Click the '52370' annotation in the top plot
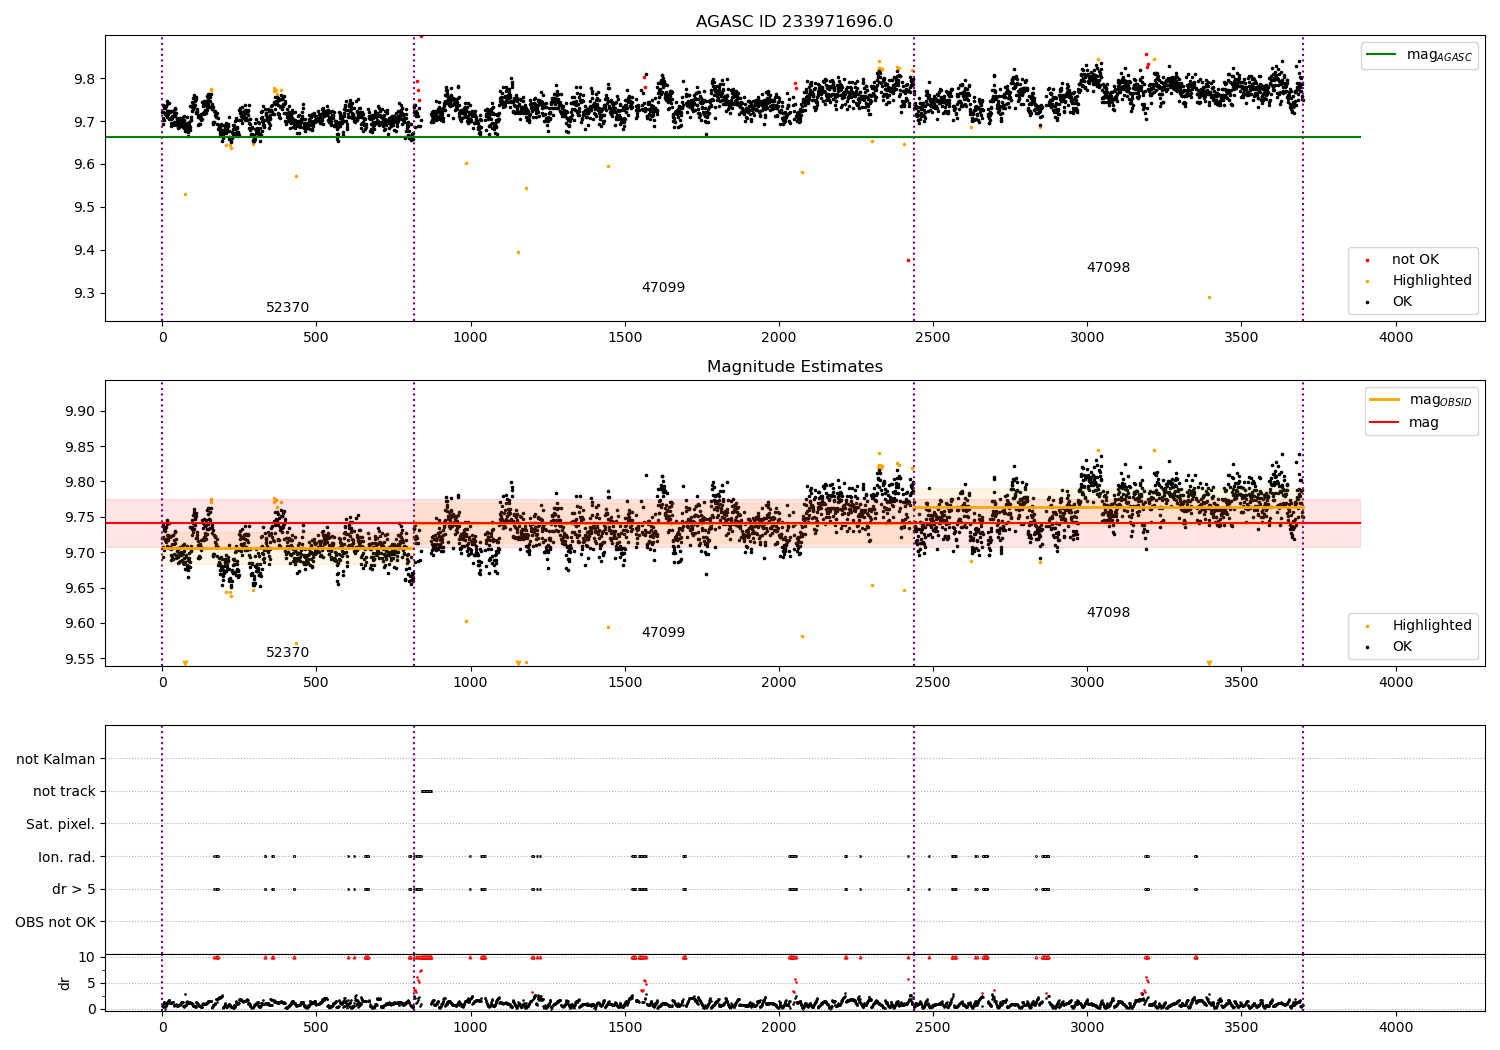Image resolution: width=1500 pixels, height=1050 pixels. coord(287,308)
